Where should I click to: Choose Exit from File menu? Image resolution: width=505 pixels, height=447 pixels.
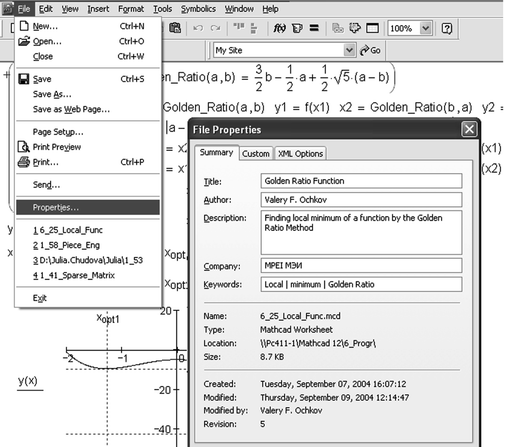[88, 298]
